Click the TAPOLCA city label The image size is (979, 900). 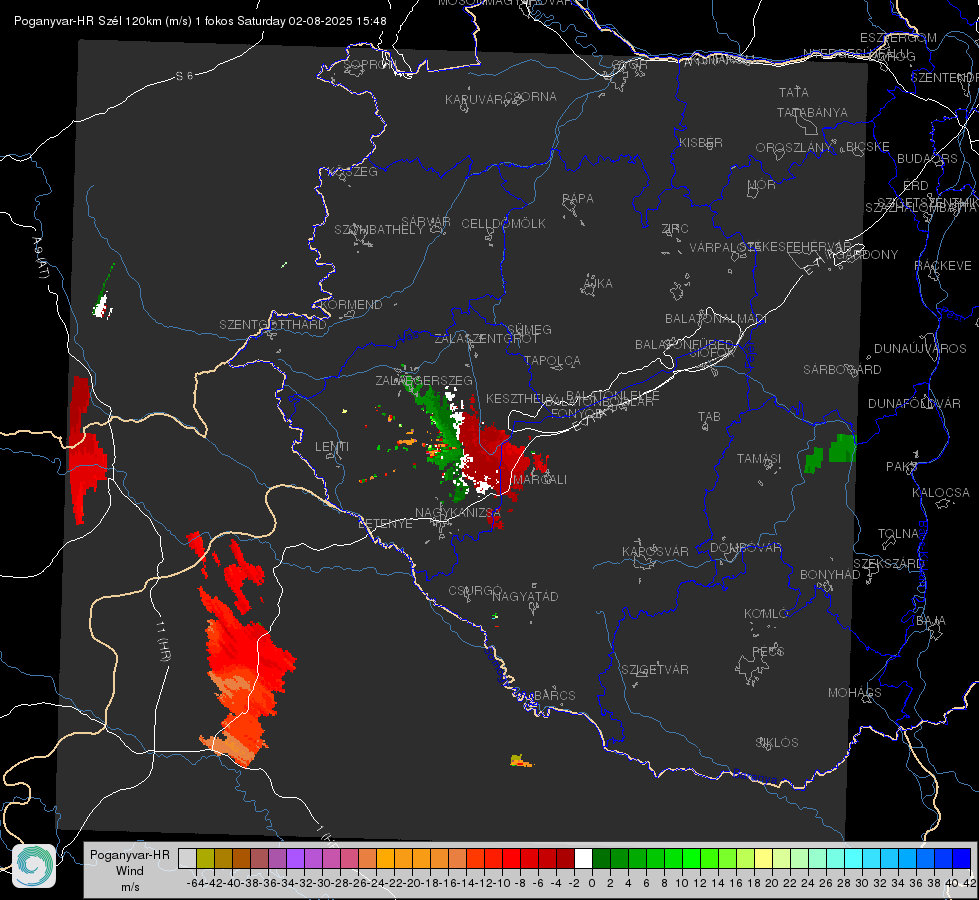click(552, 361)
